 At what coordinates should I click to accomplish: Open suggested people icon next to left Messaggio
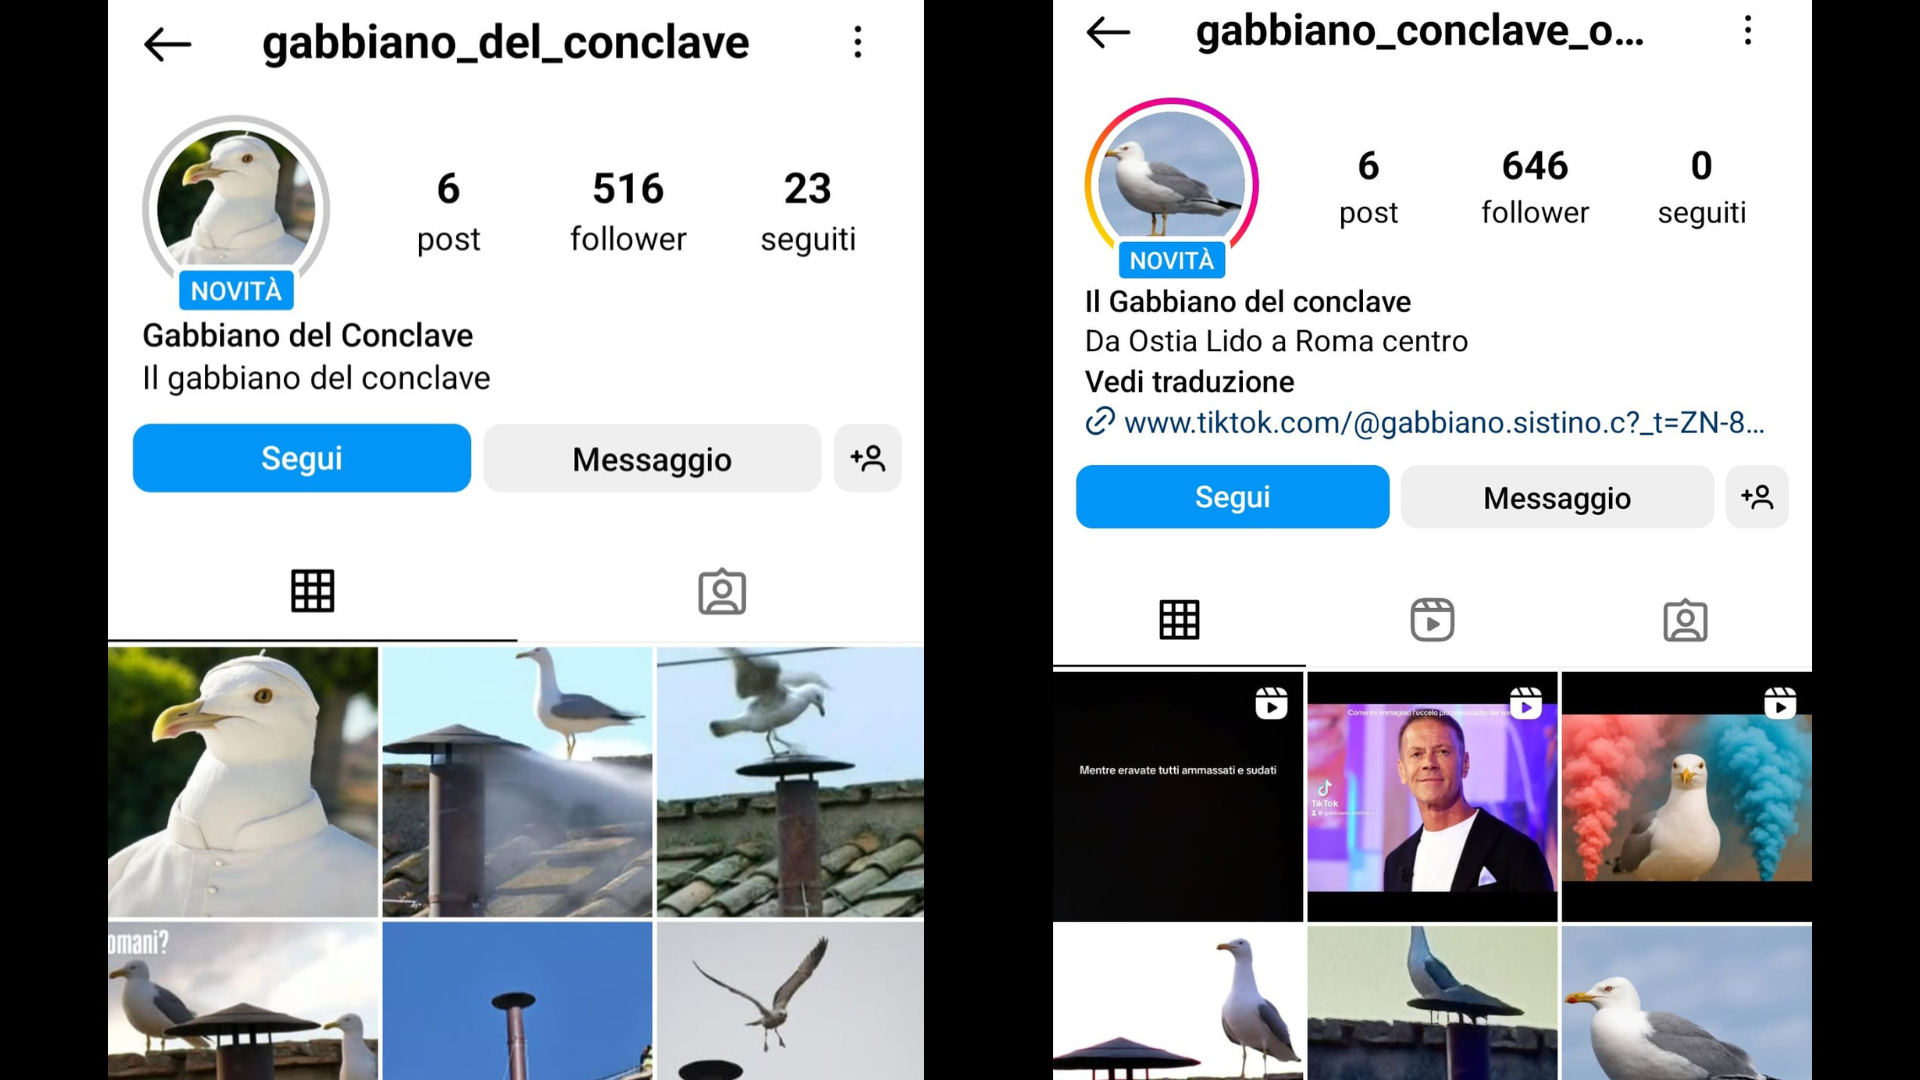click(x=867, y=459)
